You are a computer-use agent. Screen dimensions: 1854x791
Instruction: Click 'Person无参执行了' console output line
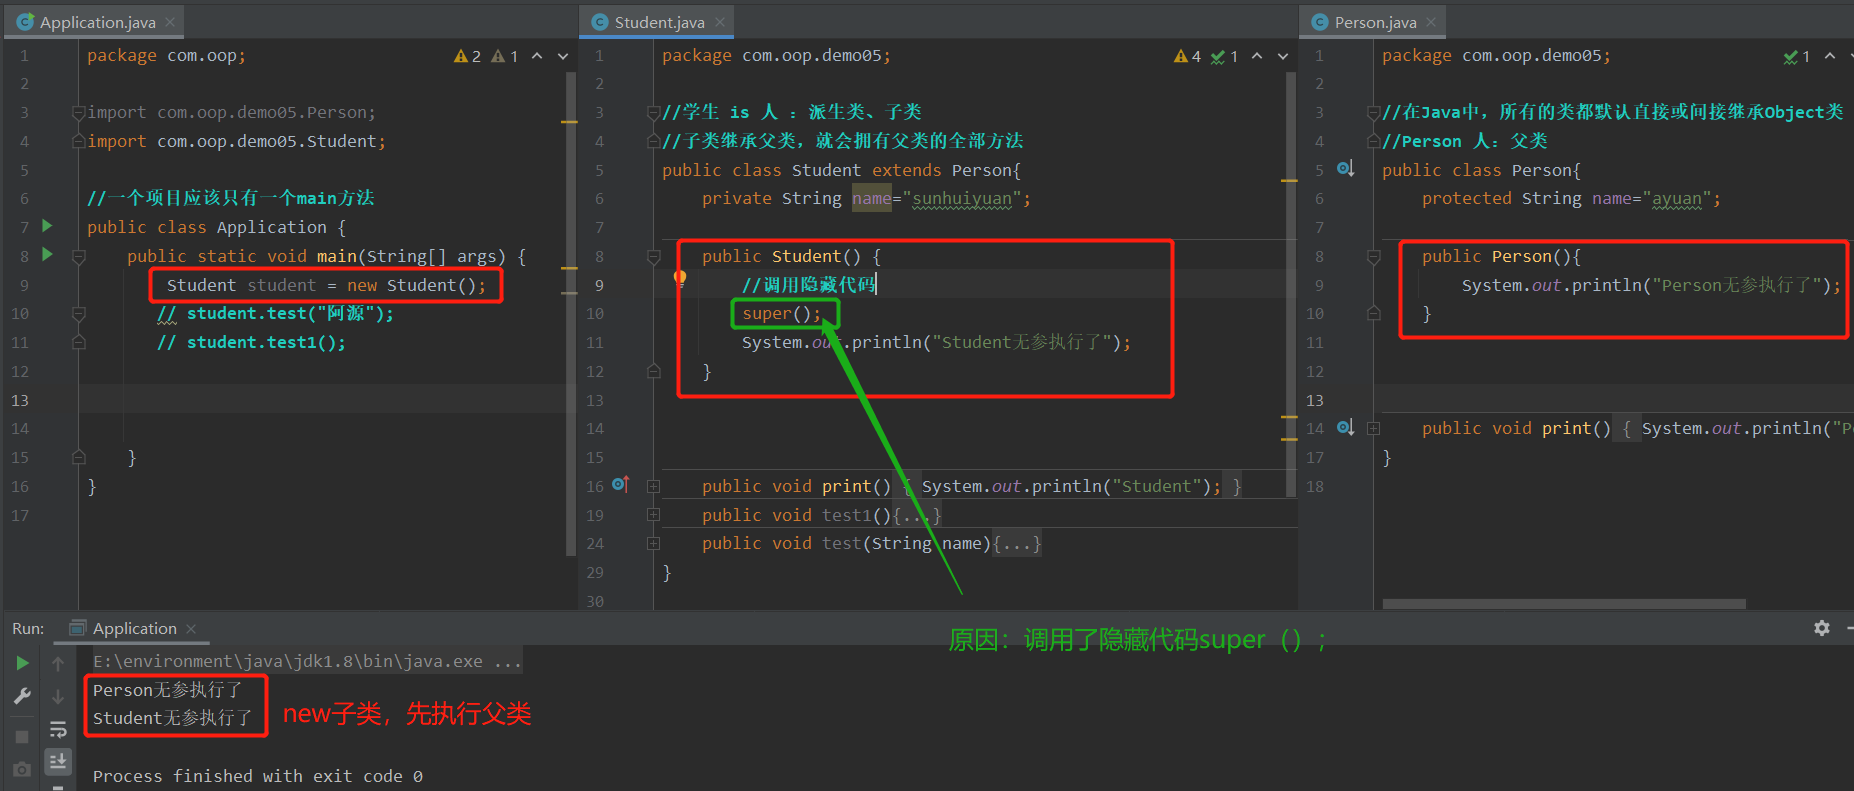tap(167, 690)
